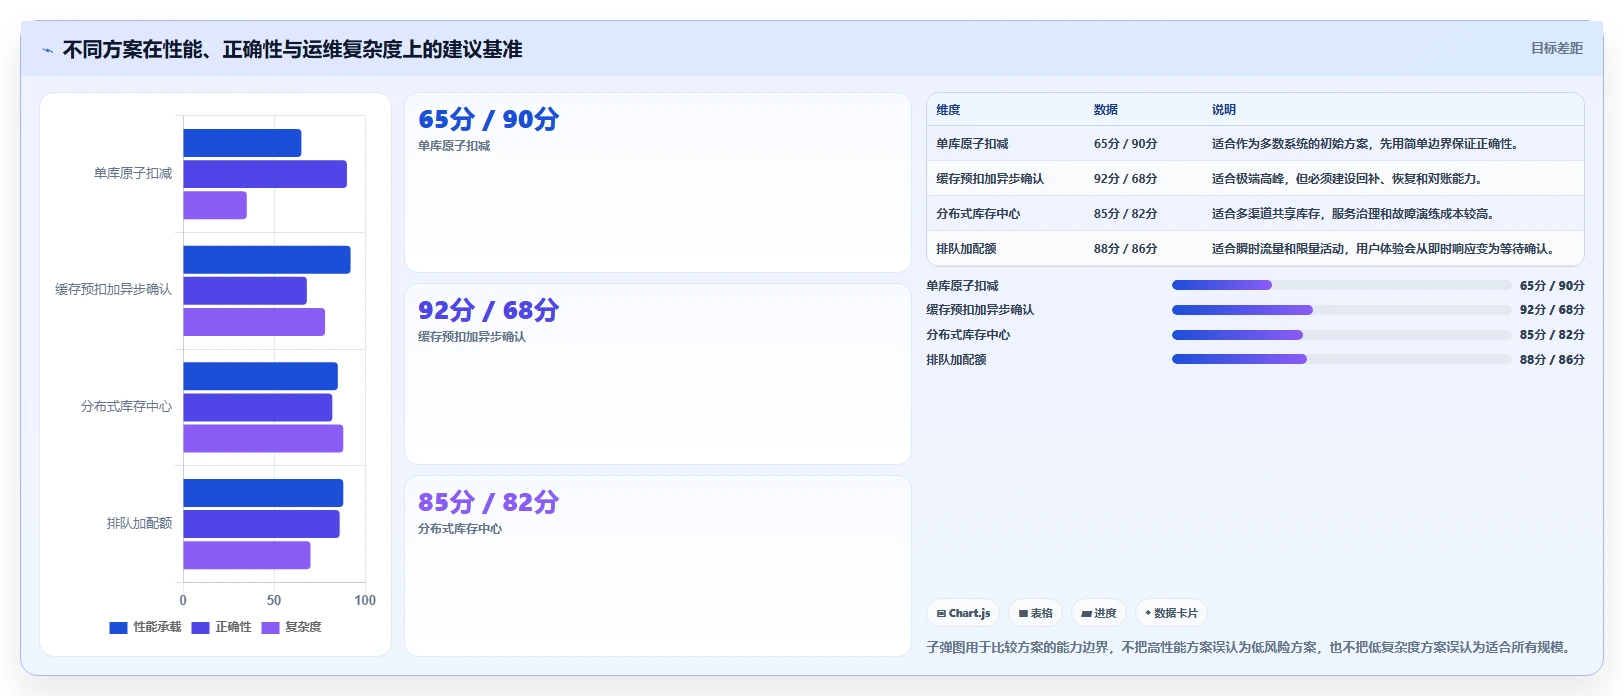Click the 复杂度 bar for 排队加配额
The height and width of the screenshot is (696, 1624).
tap(247, 555)
